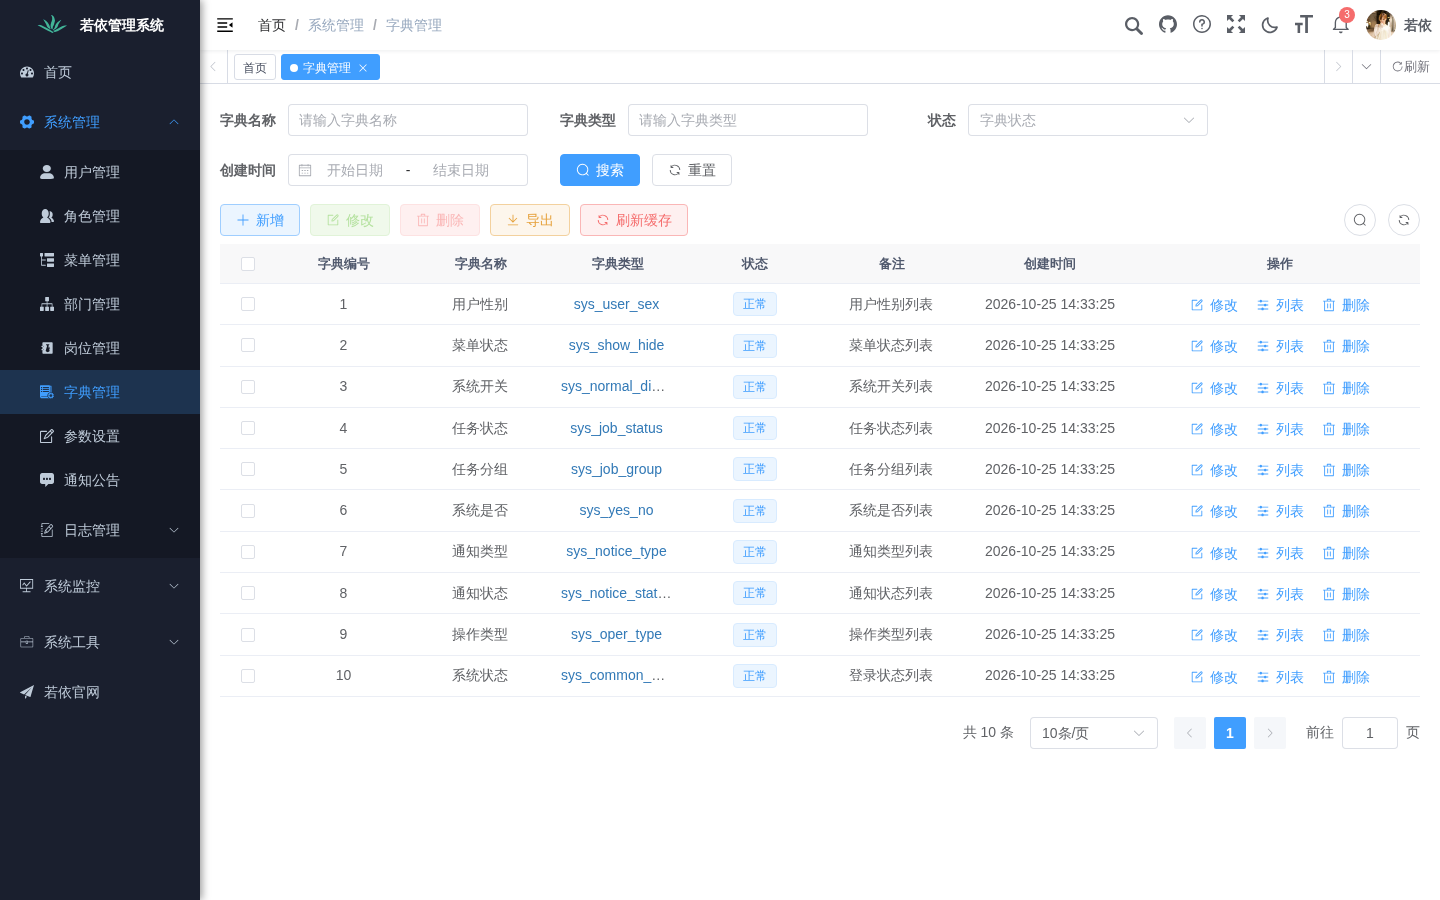Click the 重置 reset button

pos(692,170)
